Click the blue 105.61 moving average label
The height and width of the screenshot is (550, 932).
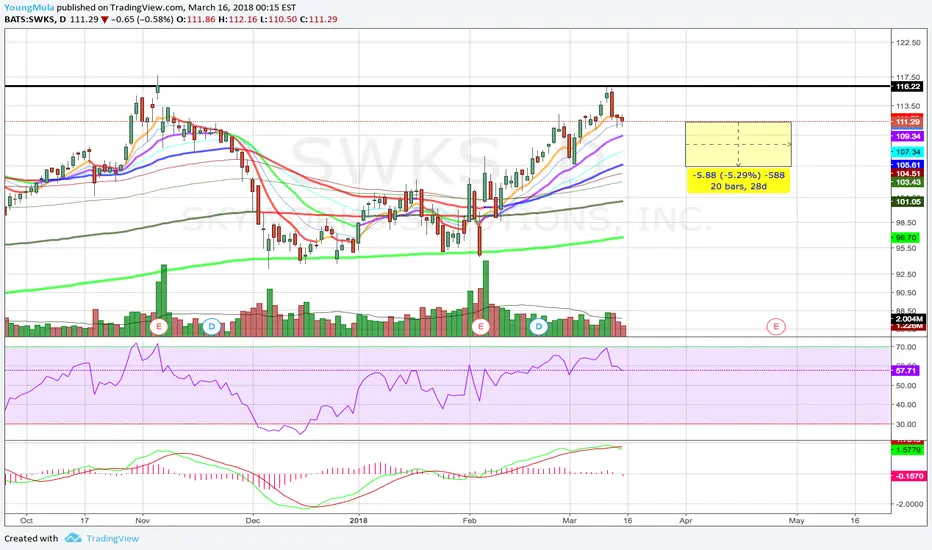(x=908, y=165)
